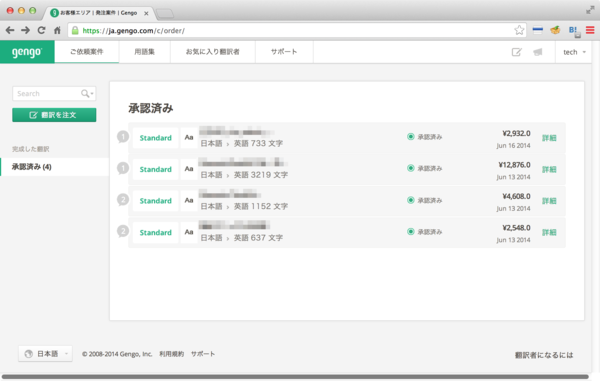
Task: Click the browser forward arrow
Action: (25, 30)
